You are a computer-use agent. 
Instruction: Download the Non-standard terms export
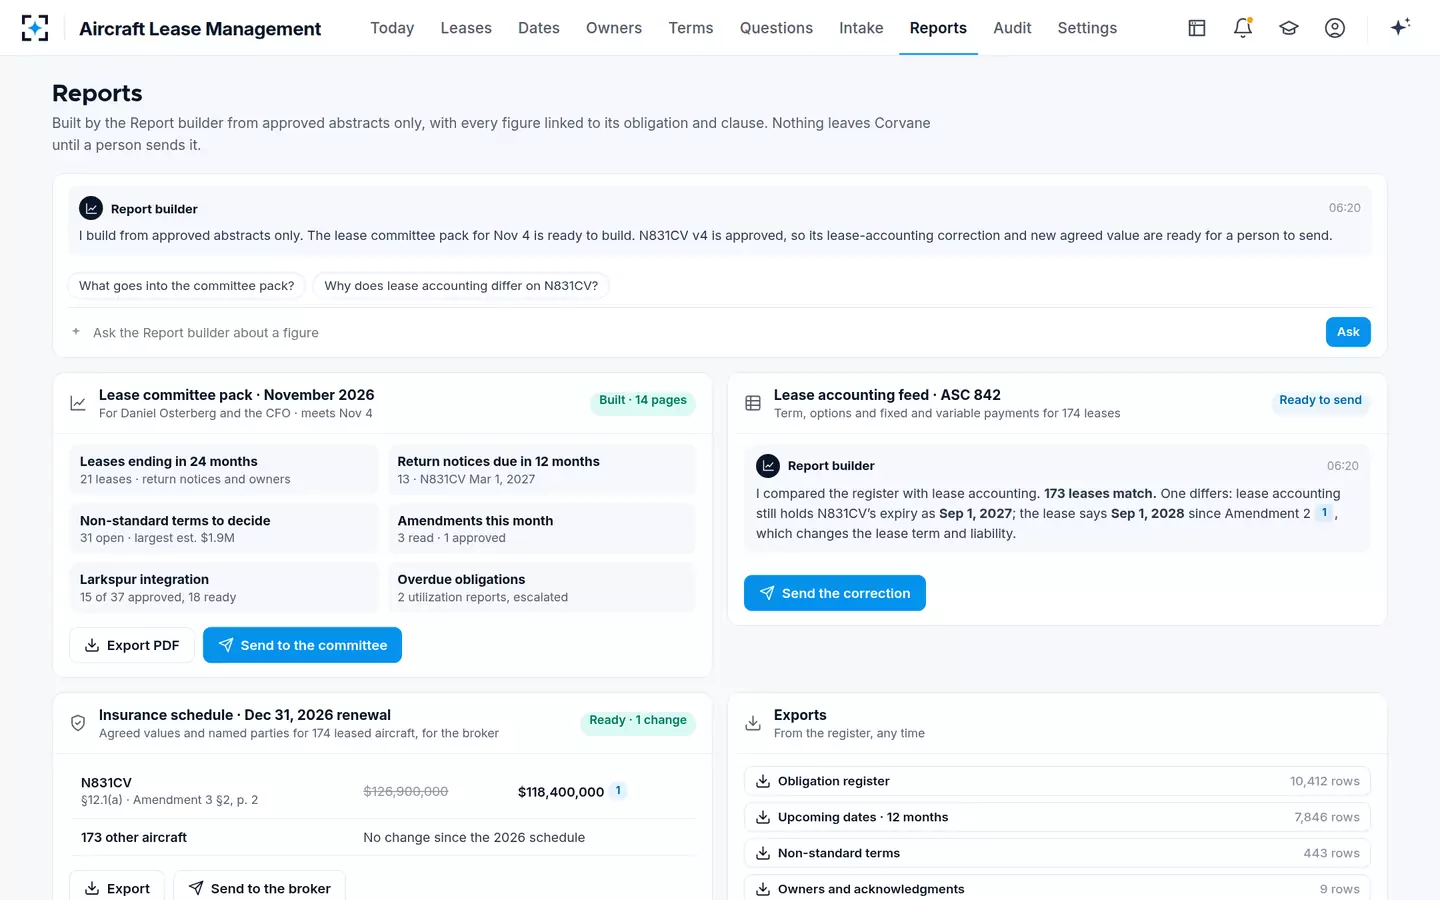(x=1057, y=853)
